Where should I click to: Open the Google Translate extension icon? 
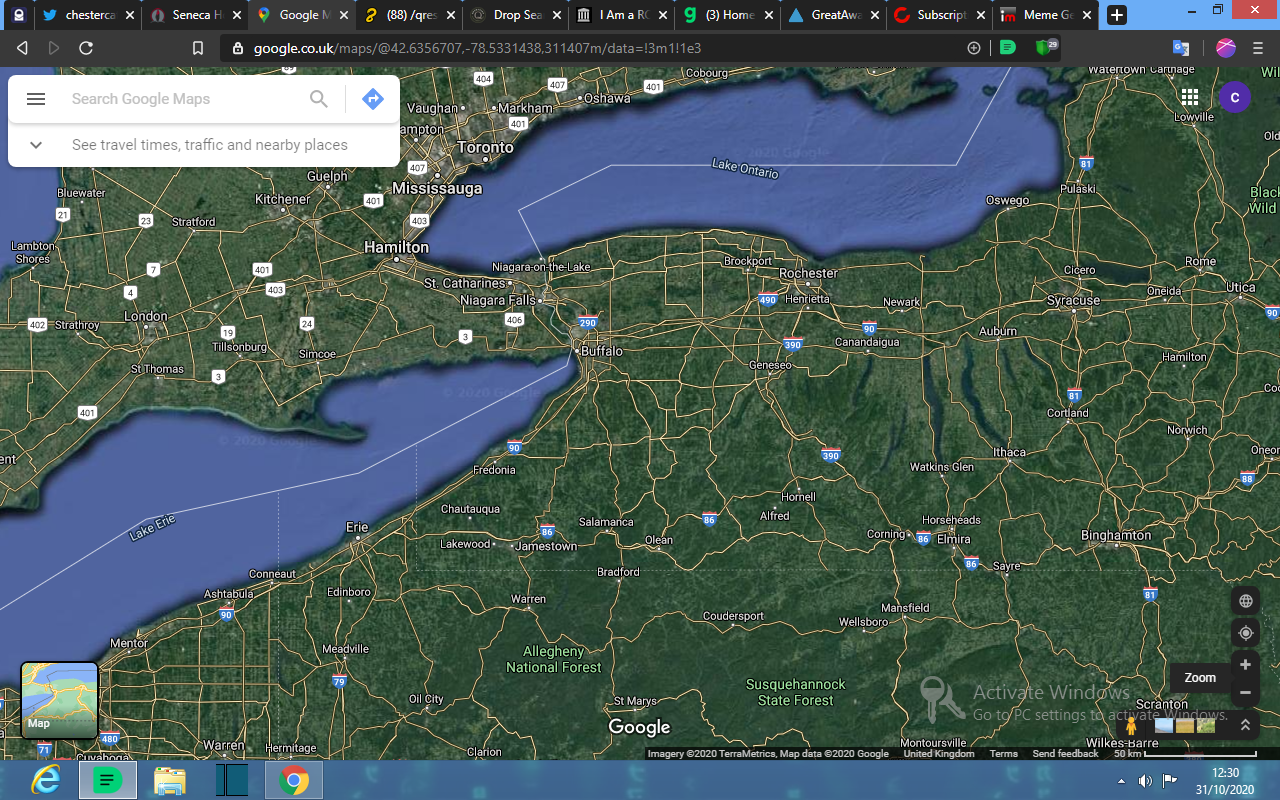point(1181,48)
